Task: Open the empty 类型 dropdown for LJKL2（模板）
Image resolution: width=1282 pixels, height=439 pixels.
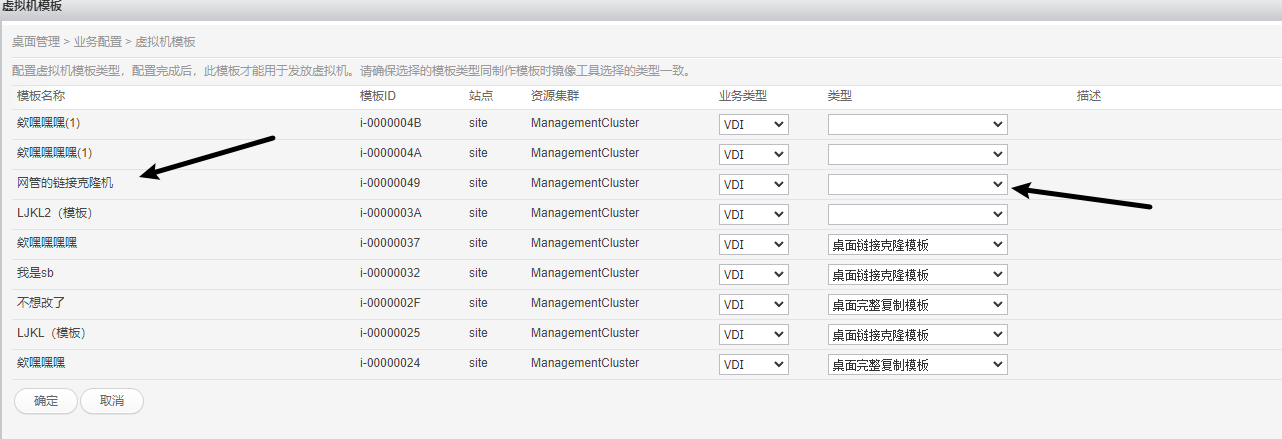Action: [x=917, y=214]
